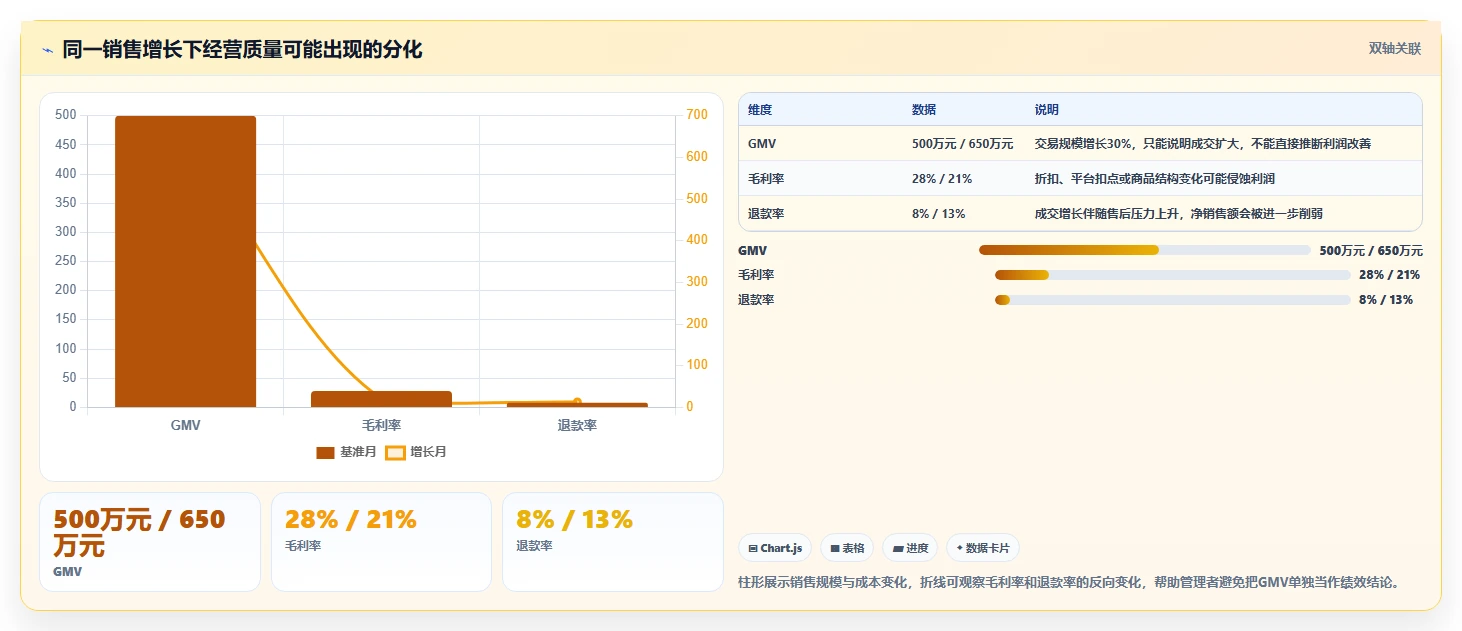
Task: Click the table cell 500万元 / 650万元
Action: [962, 144]
